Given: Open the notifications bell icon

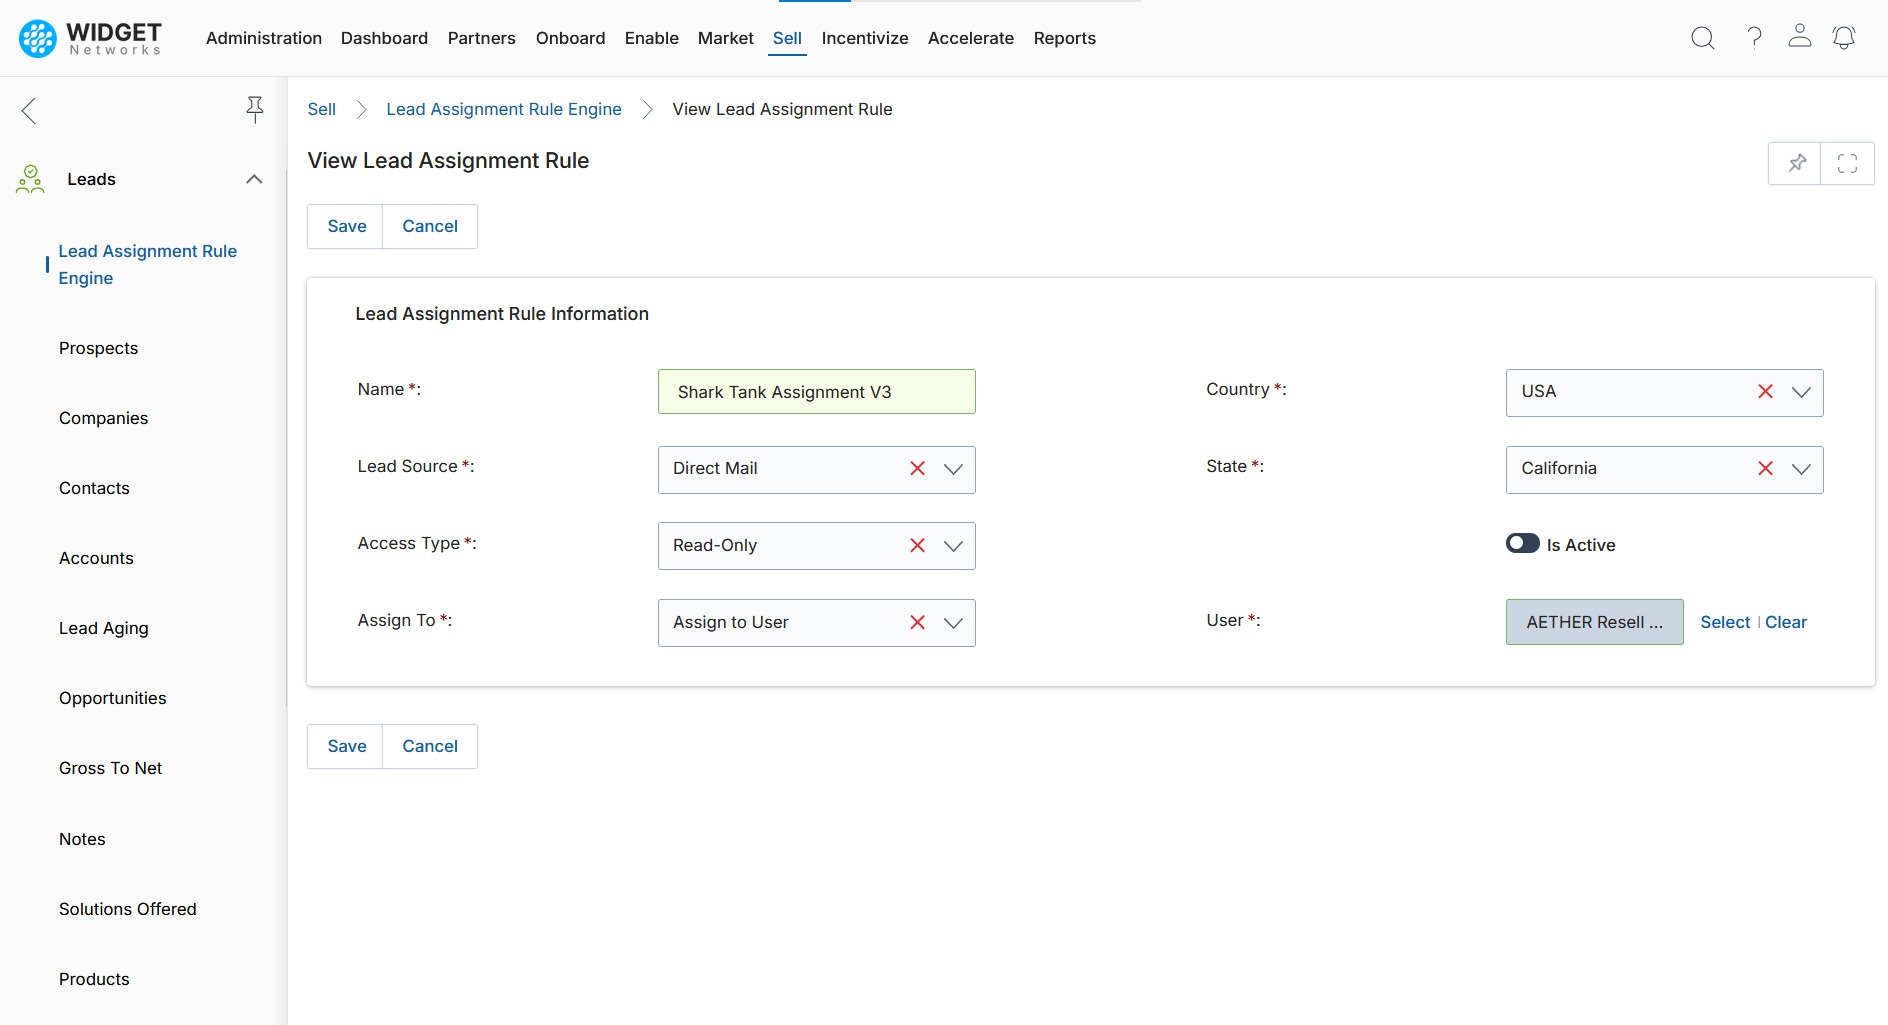Looking at the screenshot, I should [x=1843, y=38].
